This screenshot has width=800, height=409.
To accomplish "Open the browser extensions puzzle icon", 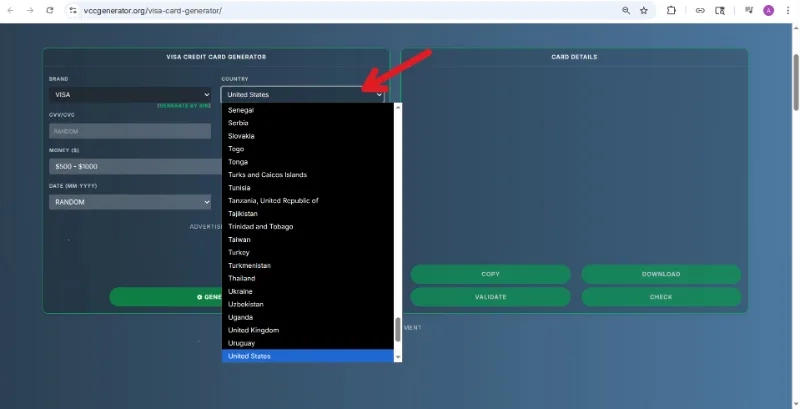I will [x=671, y=10].
